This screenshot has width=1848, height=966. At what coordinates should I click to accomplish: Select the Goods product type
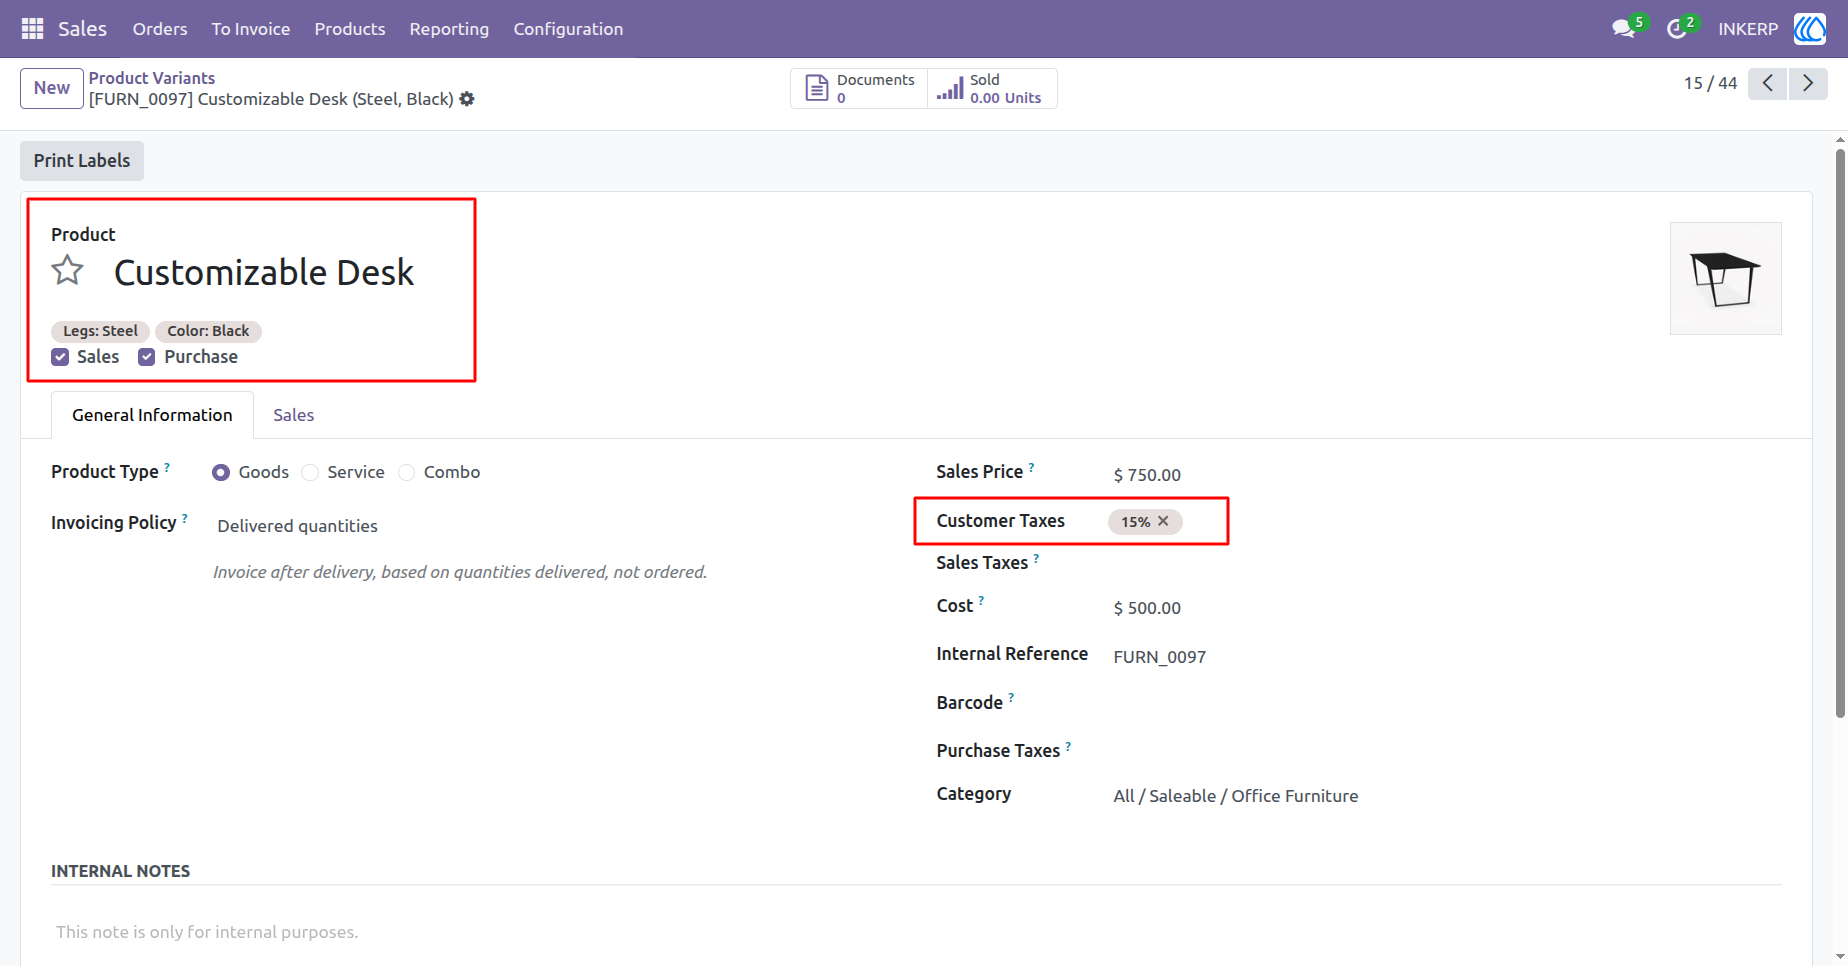pyautogui.click(x=221, y=473)
